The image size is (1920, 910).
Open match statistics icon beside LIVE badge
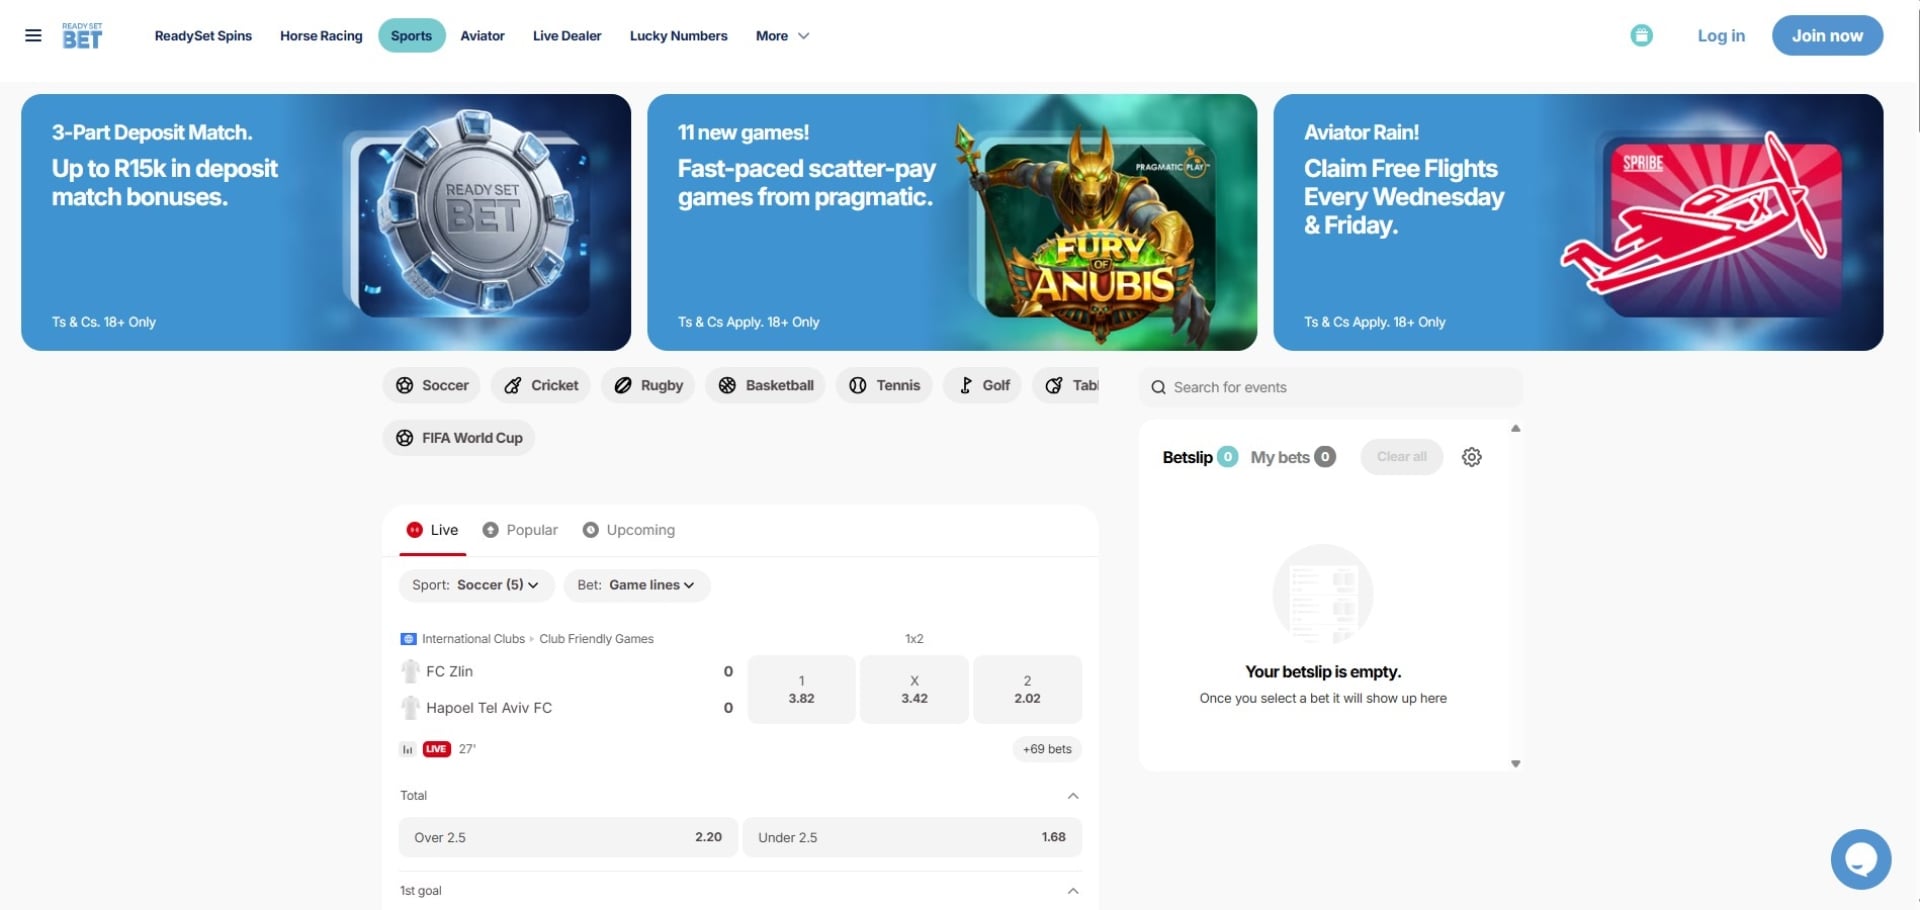407,749
